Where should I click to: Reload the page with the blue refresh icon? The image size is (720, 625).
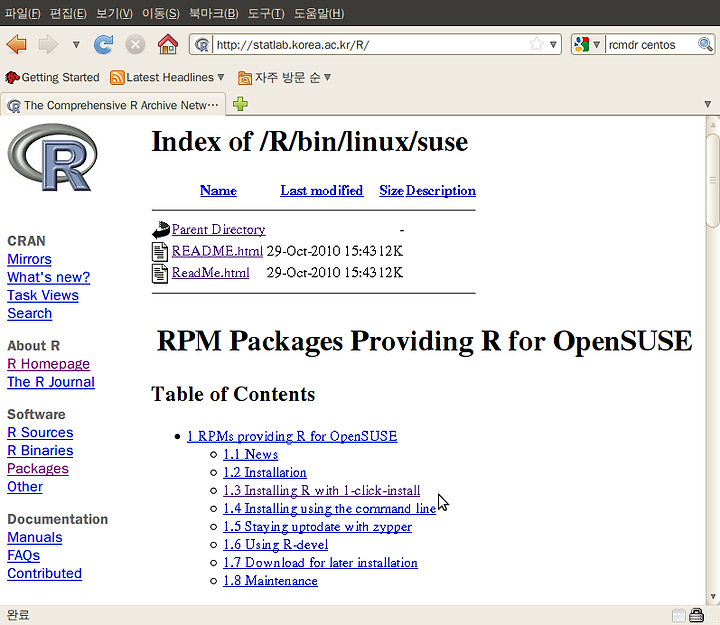point(103,45)
